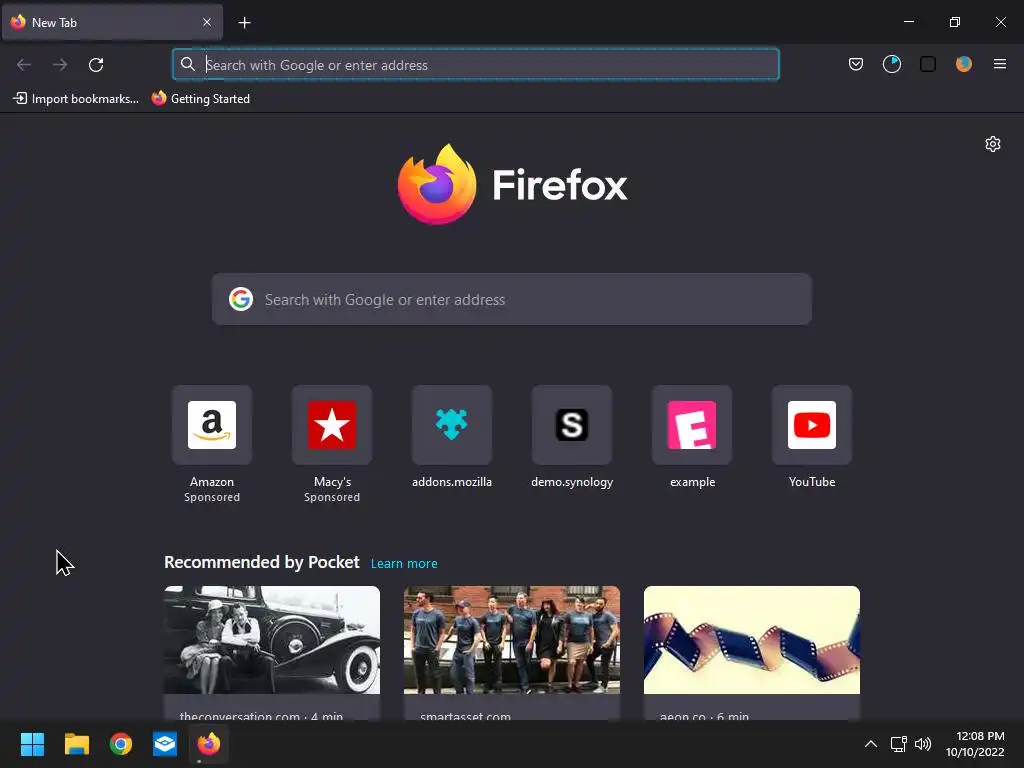Click the black square extension icon

tap(927, 64)
